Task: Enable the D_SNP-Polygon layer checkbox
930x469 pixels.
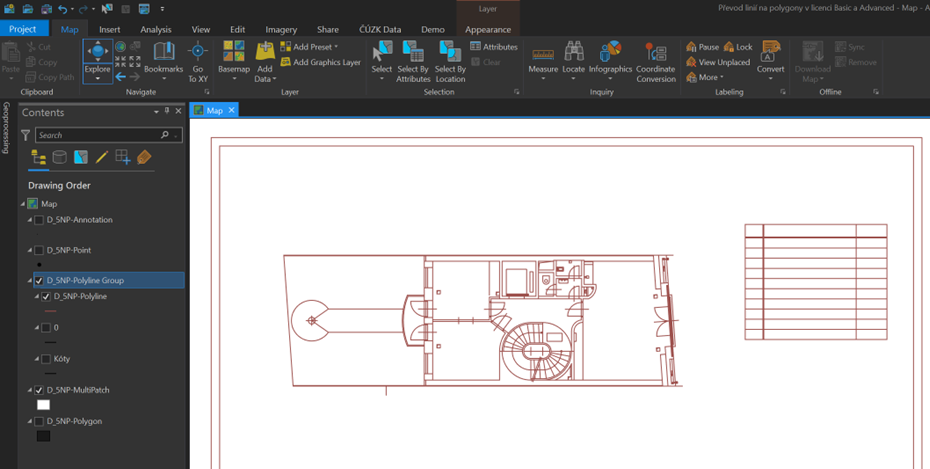Action: point(39,422)
